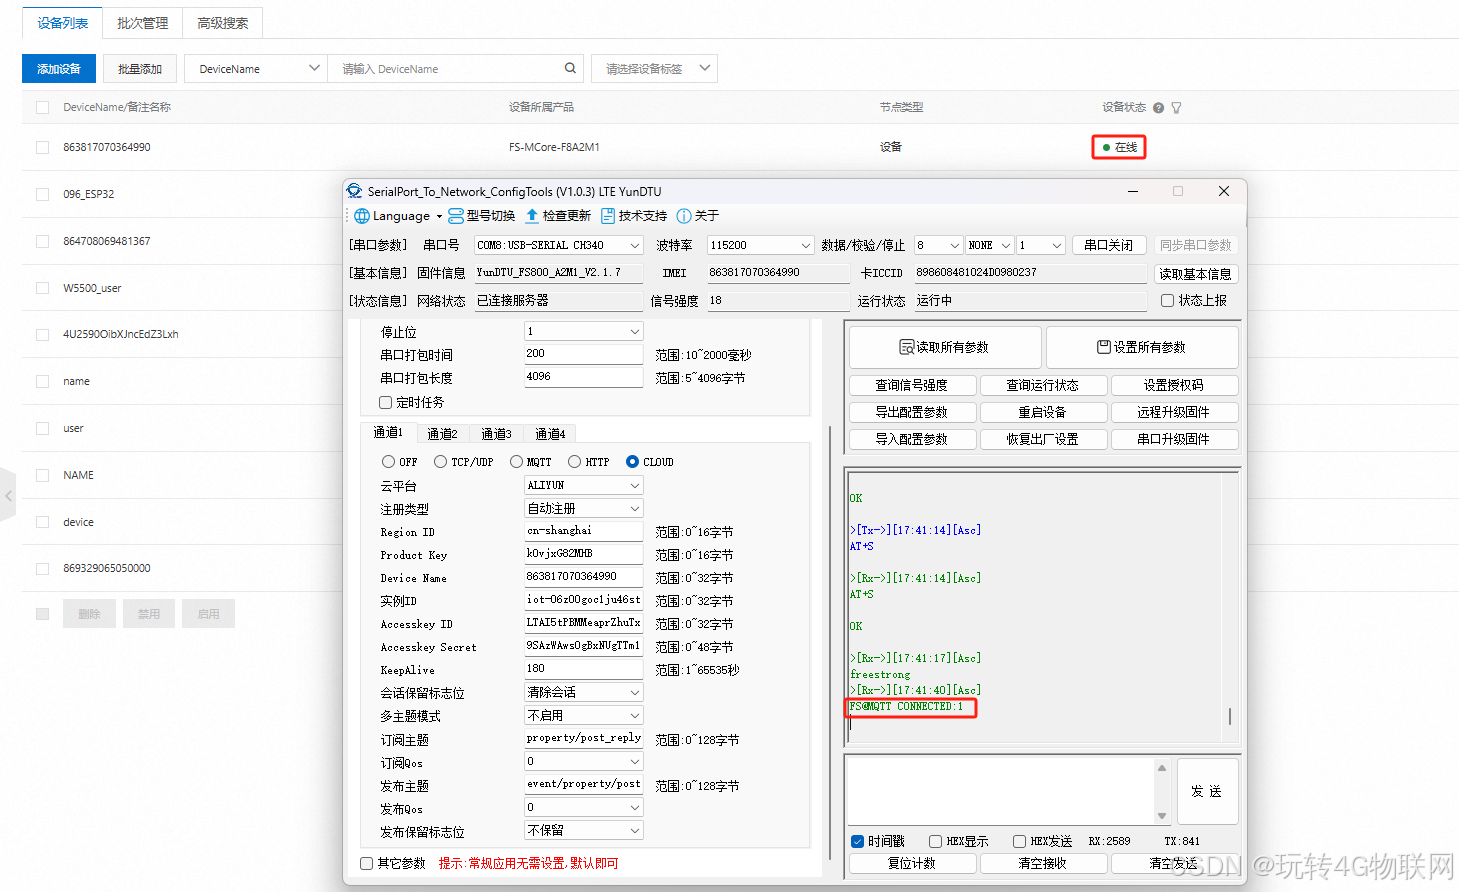Collapse the left side panel arrow
The image size is (1459, 892).
8,495
